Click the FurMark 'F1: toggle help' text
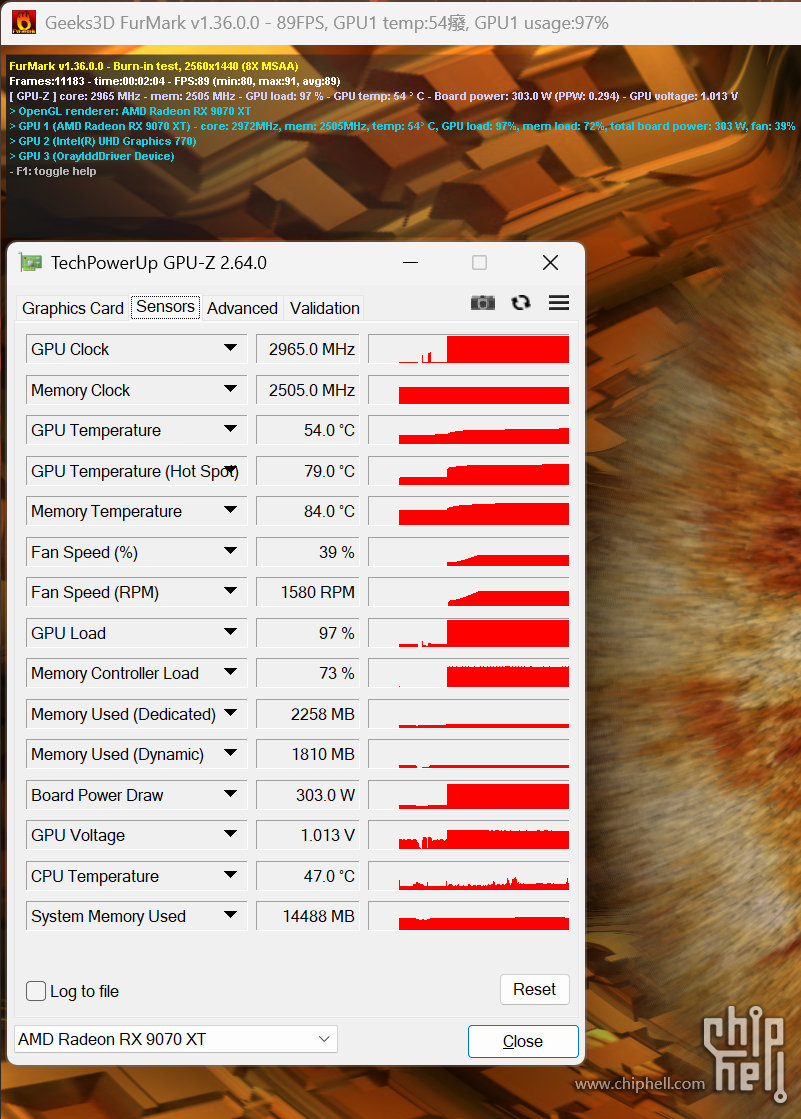The height and width of the screenshot is (1119, 801). coord(53,171)
